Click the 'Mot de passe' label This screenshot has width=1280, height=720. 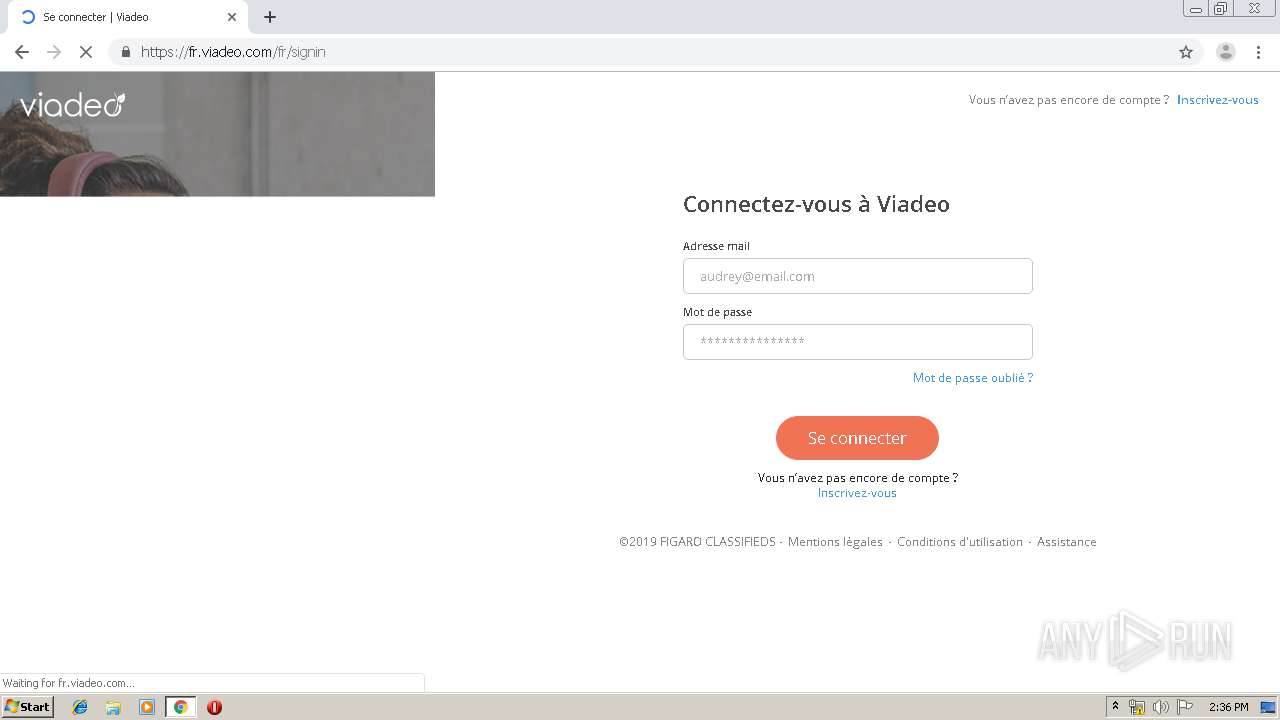click(x=717, y=312)
